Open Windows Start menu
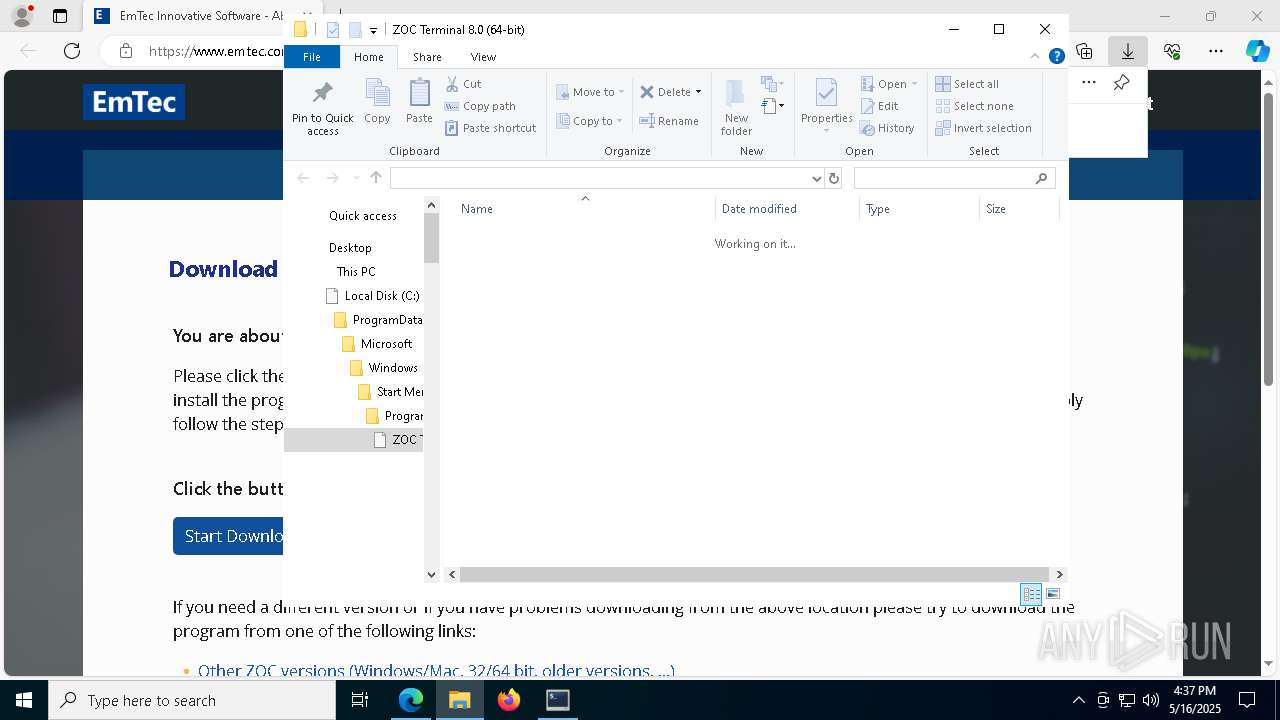 click(x=24, y=700)
